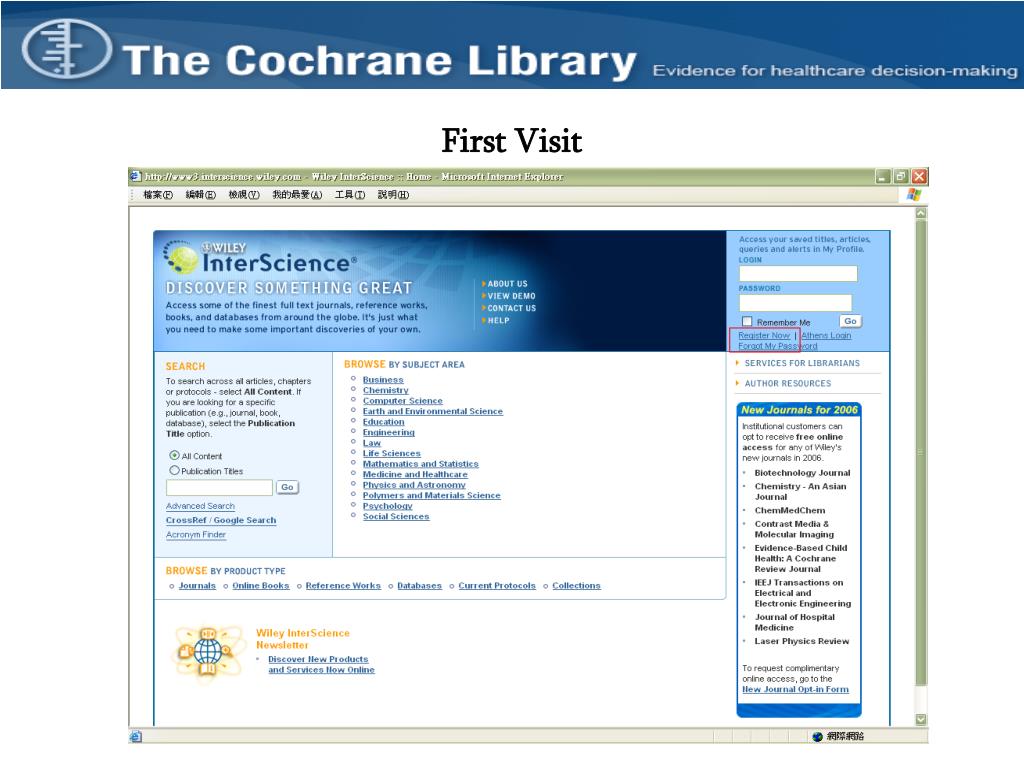1024x768 pixels.
Task: Click the internet zone globe icon in the status bar
Action: coord(817,737)
